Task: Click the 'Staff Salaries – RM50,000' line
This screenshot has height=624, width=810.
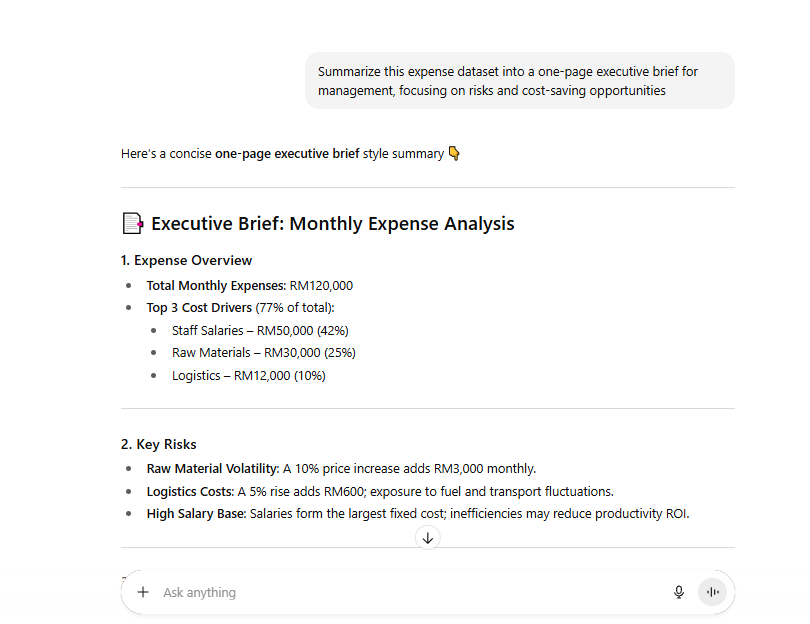Action: [x=260, y=330]
